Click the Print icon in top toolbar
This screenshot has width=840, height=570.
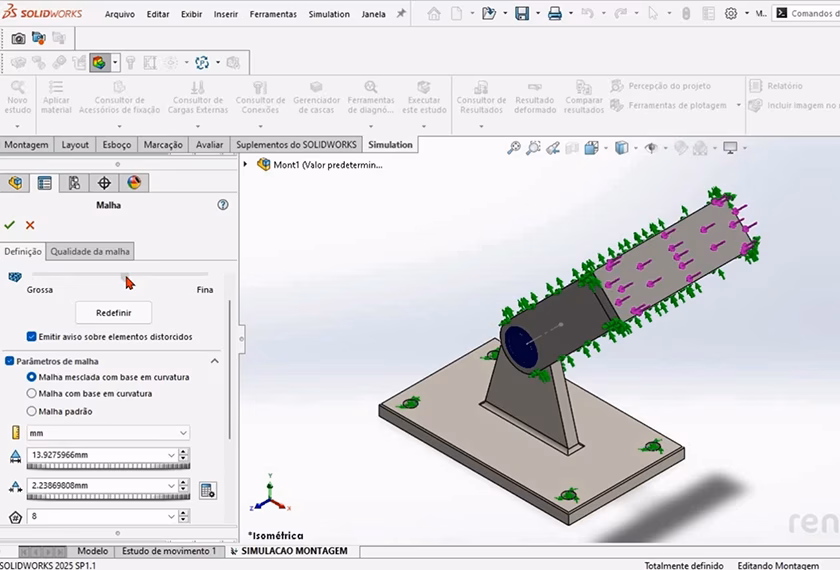[x=555, y=14]
